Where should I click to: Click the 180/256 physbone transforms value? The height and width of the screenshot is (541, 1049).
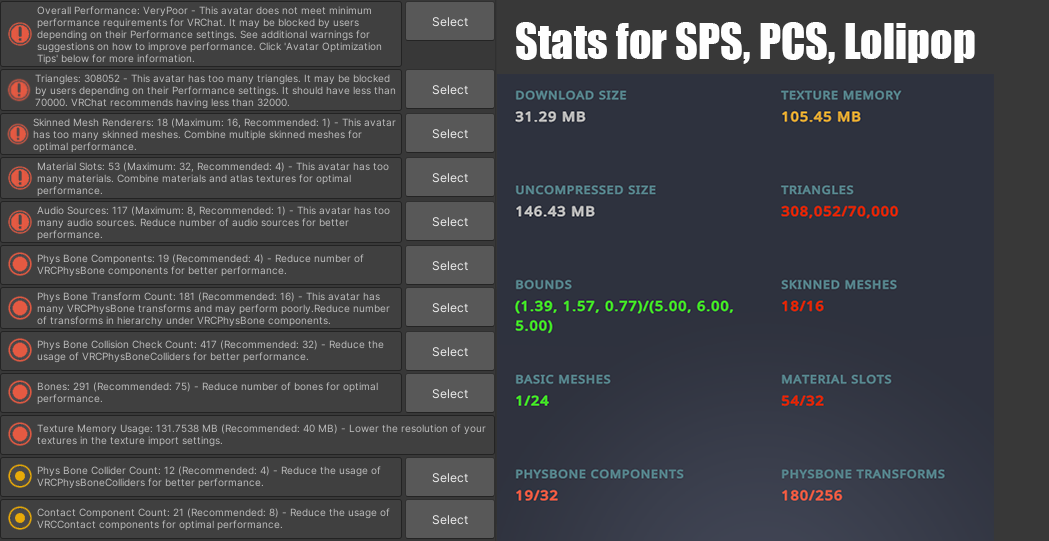[x=812, y=496]
